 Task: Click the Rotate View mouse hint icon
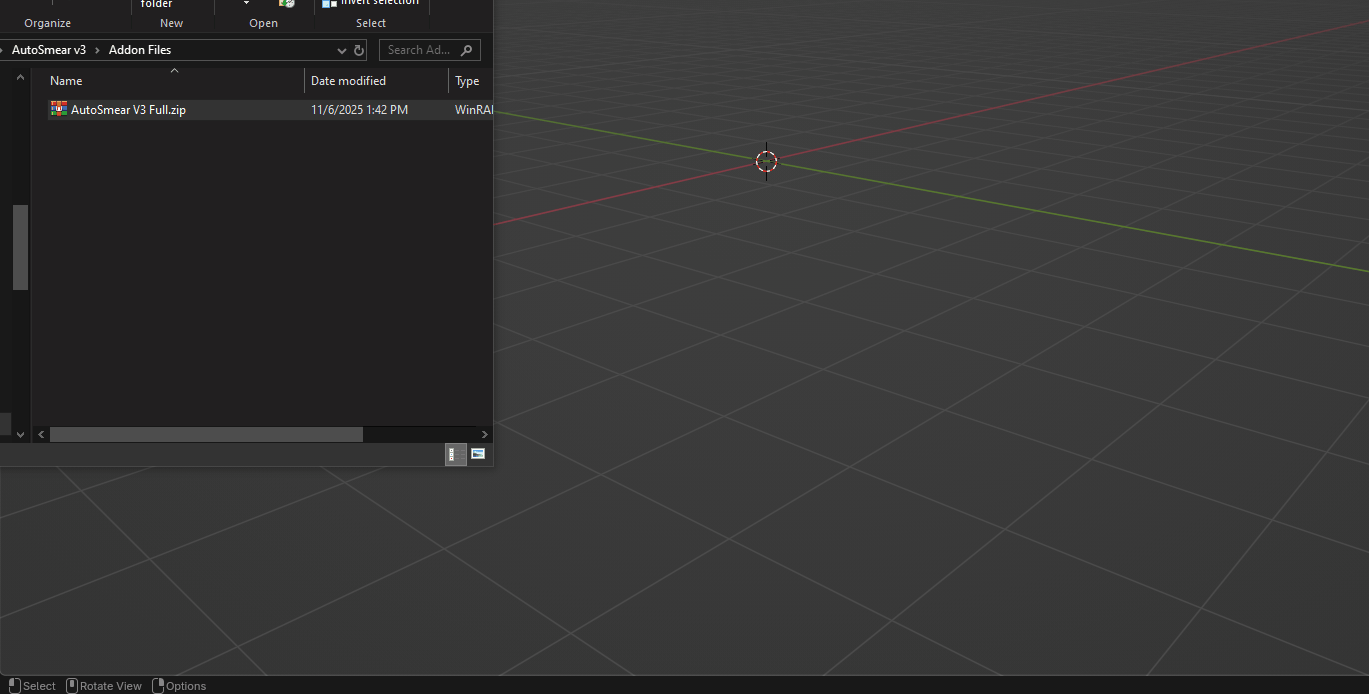72,685
